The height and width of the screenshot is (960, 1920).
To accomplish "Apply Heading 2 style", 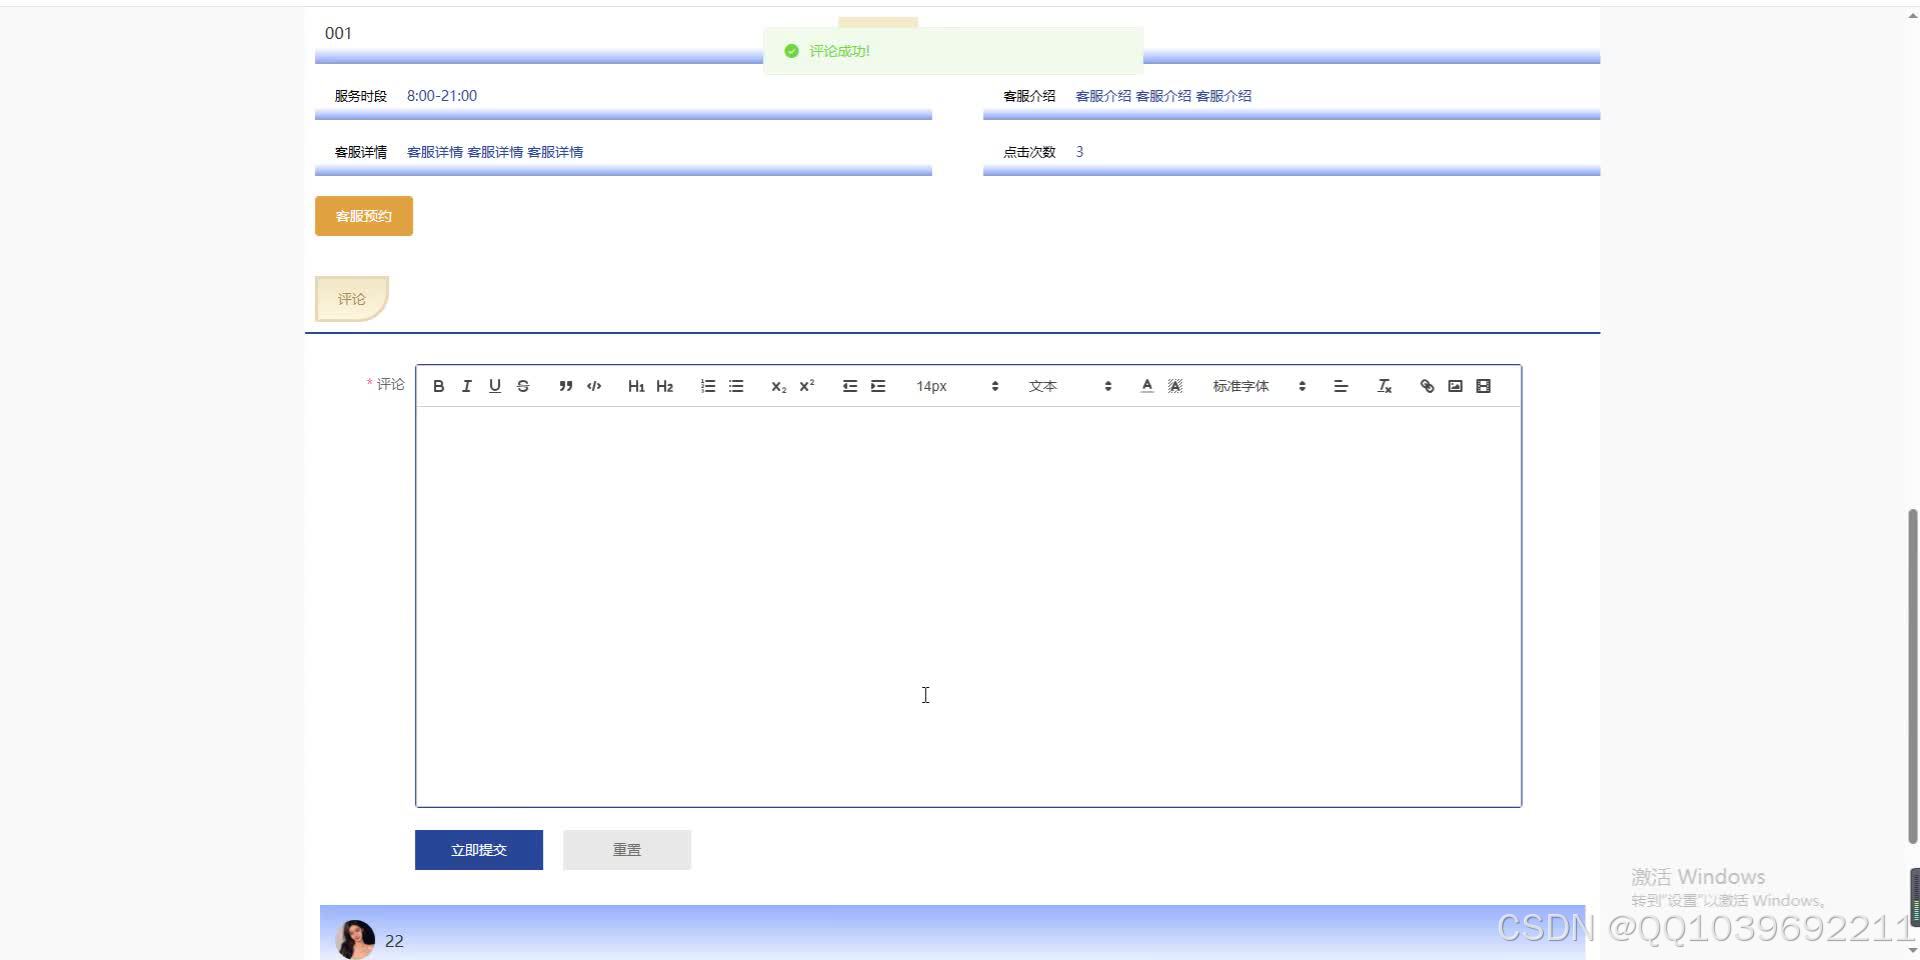I will [x=664, y=386].
